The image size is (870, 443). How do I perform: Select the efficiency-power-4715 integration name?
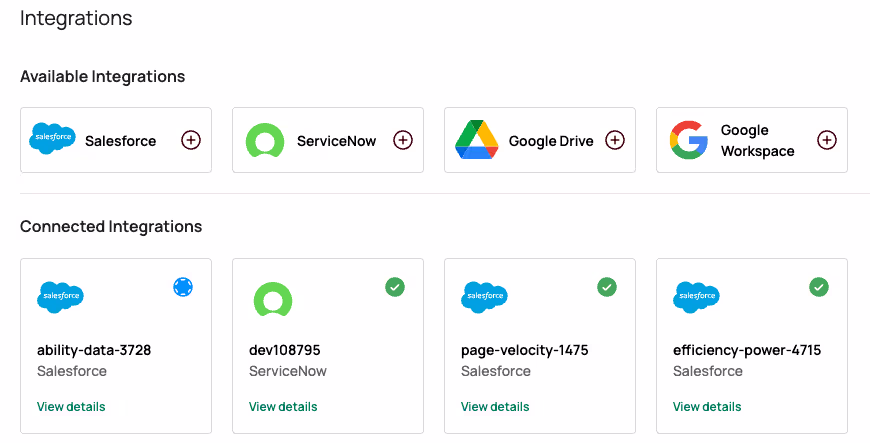pyautogui.click(x=747, y=350)
